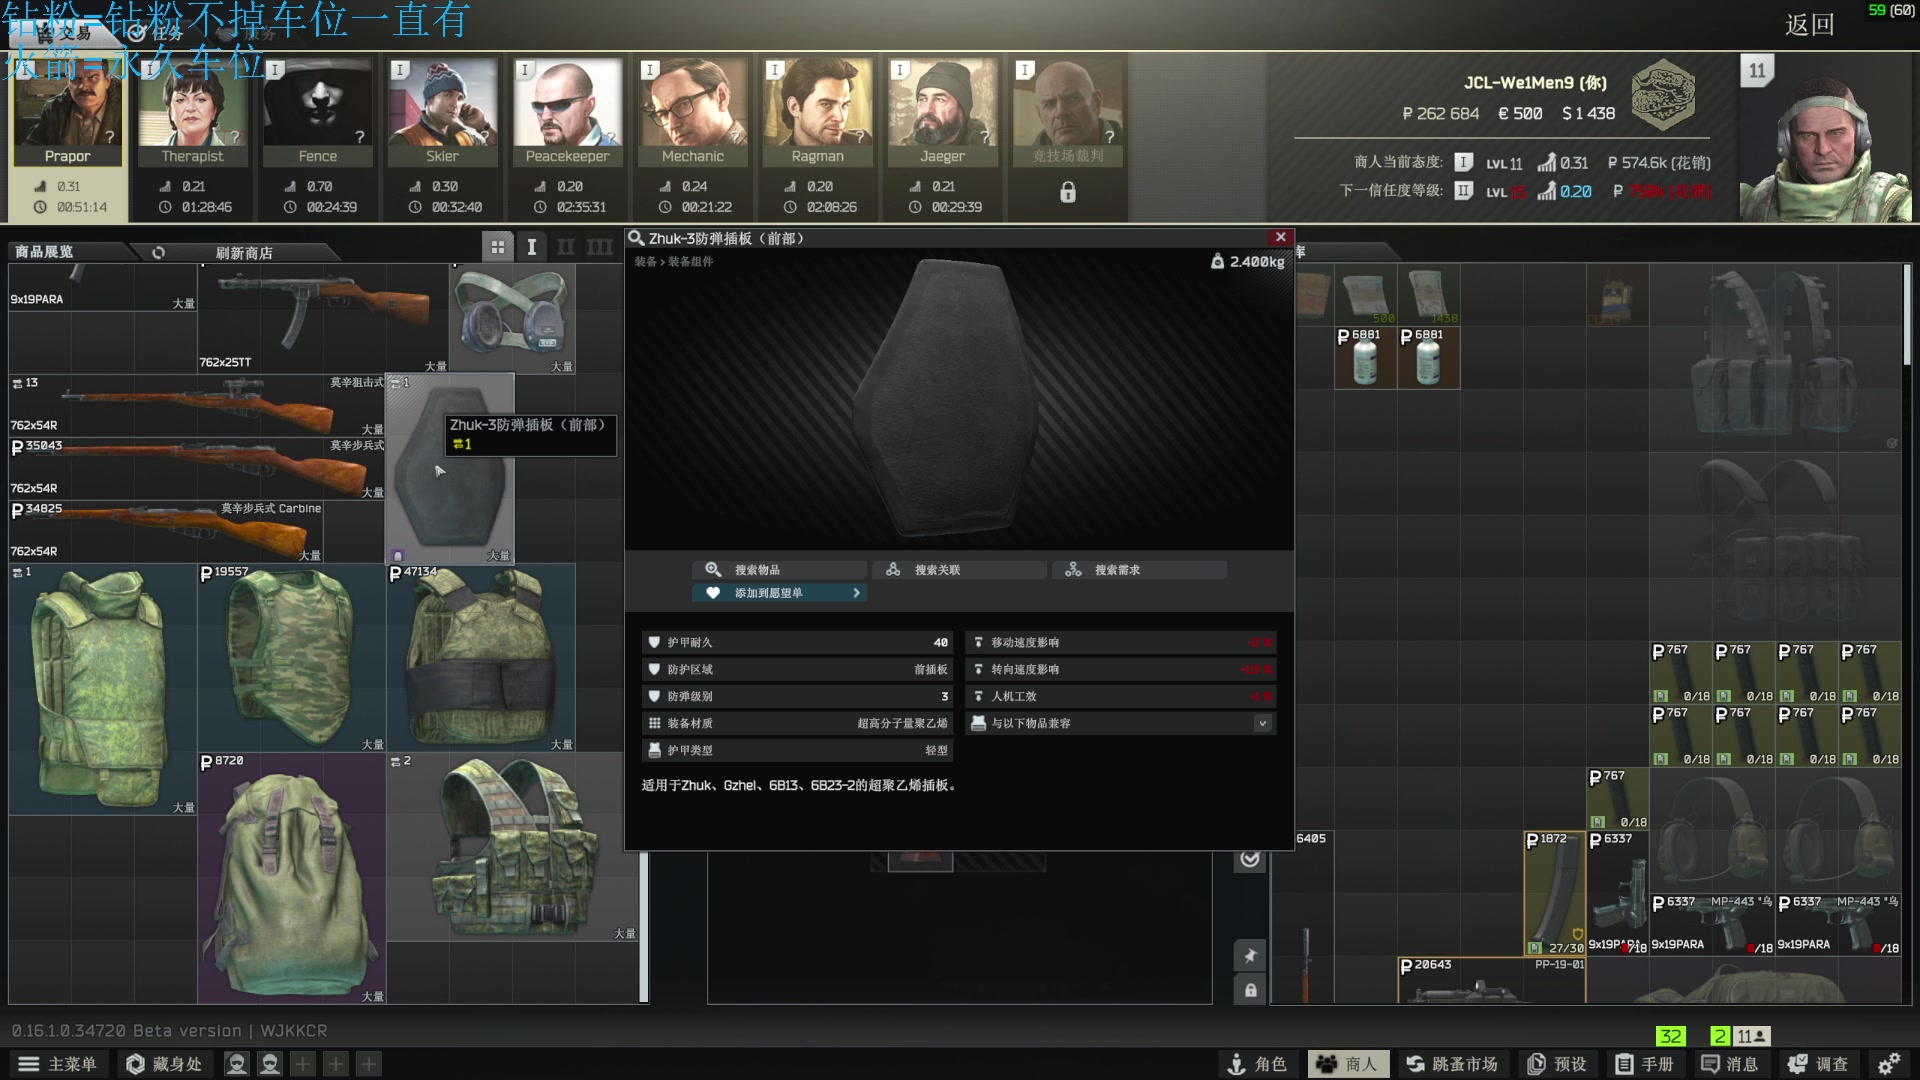Select the PP-19-01 weapon in stash
Viewport: 1920px width, 1080px height.
tap(1491, 980)
